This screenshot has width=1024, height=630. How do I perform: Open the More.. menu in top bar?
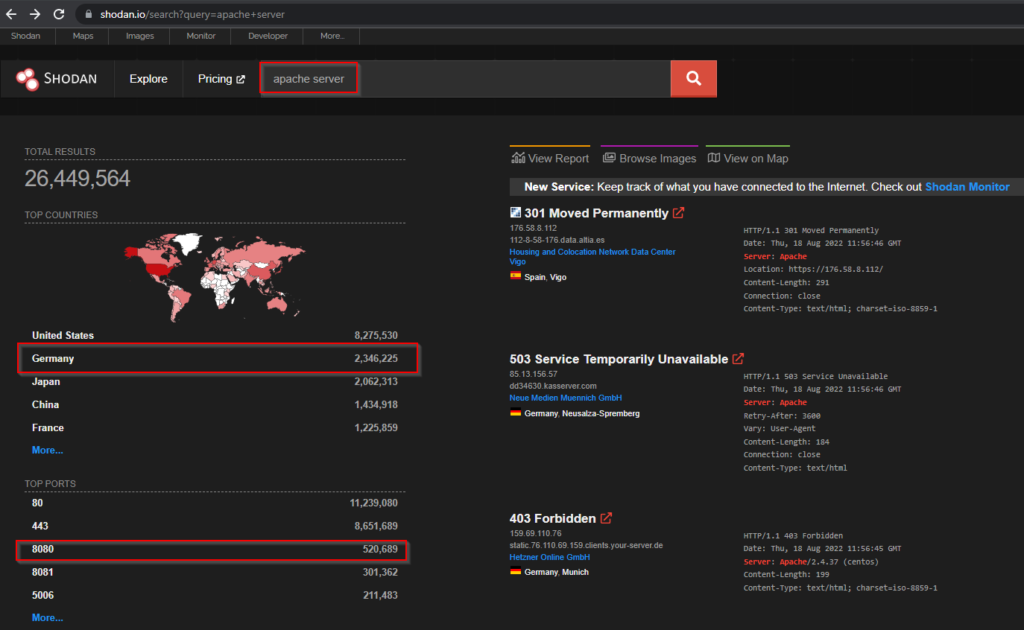click(x=332, y=36)
